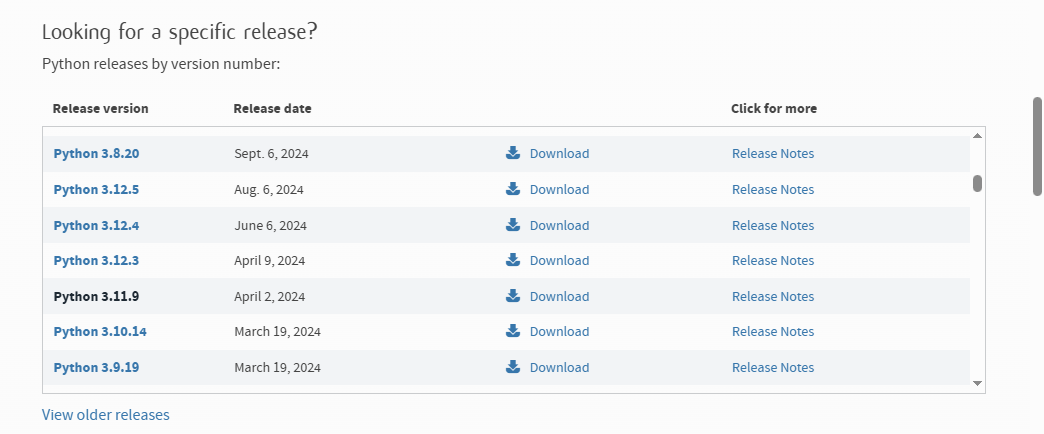View Release Notes for Python 3.12.4
Screen dimensions: 1044x434
pyautogui.click(x=773, y=226)
